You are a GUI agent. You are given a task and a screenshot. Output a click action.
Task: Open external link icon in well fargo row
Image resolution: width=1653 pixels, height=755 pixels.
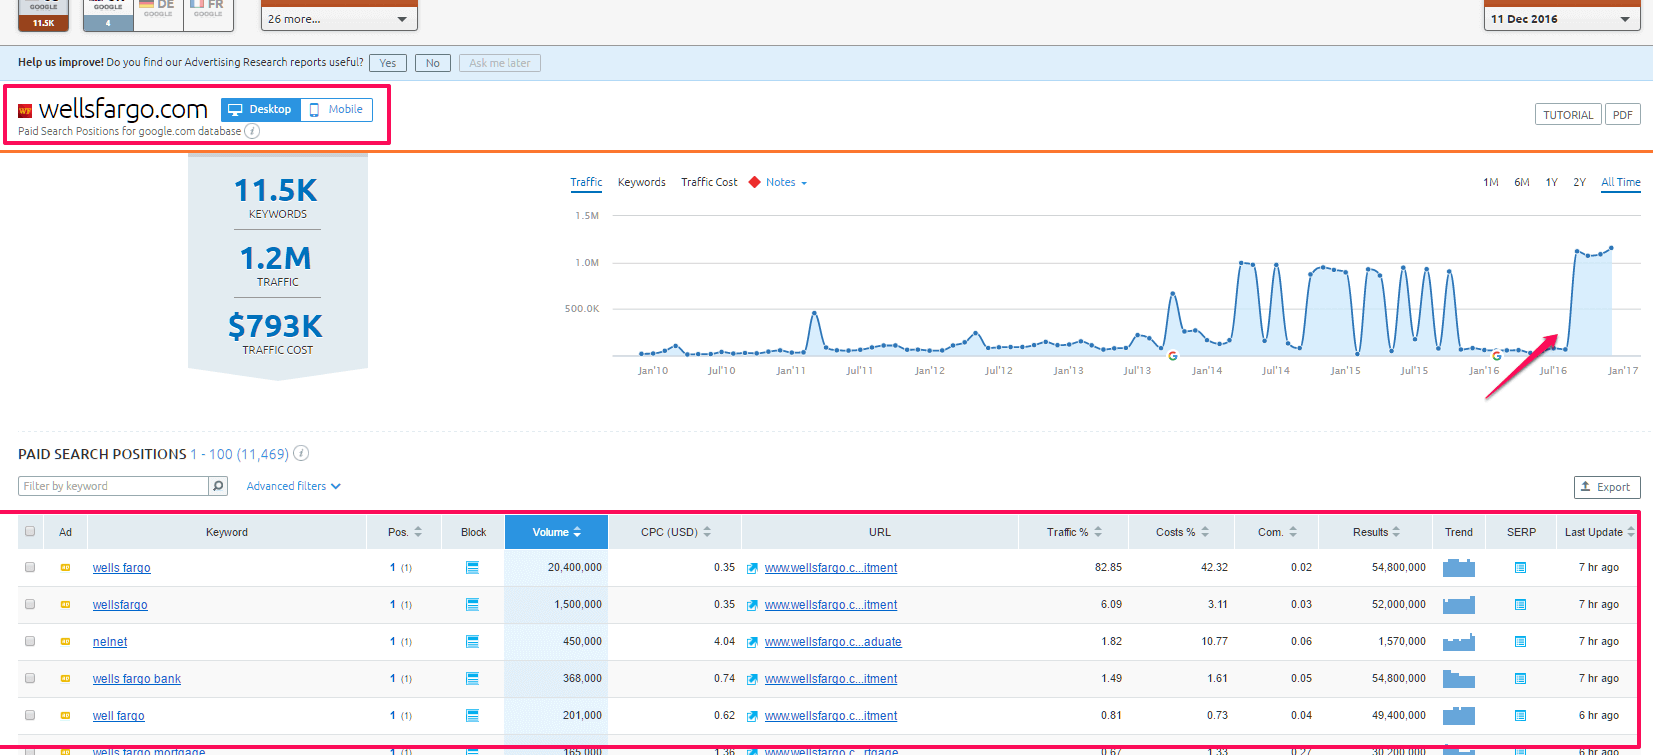point(752,716)
